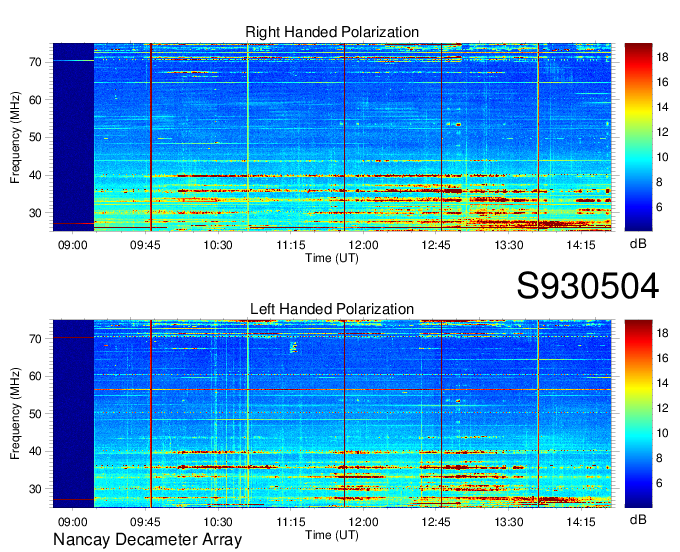
Task: Click the 70 MHz tick on Left Handed plot
Action: point(35,339)
